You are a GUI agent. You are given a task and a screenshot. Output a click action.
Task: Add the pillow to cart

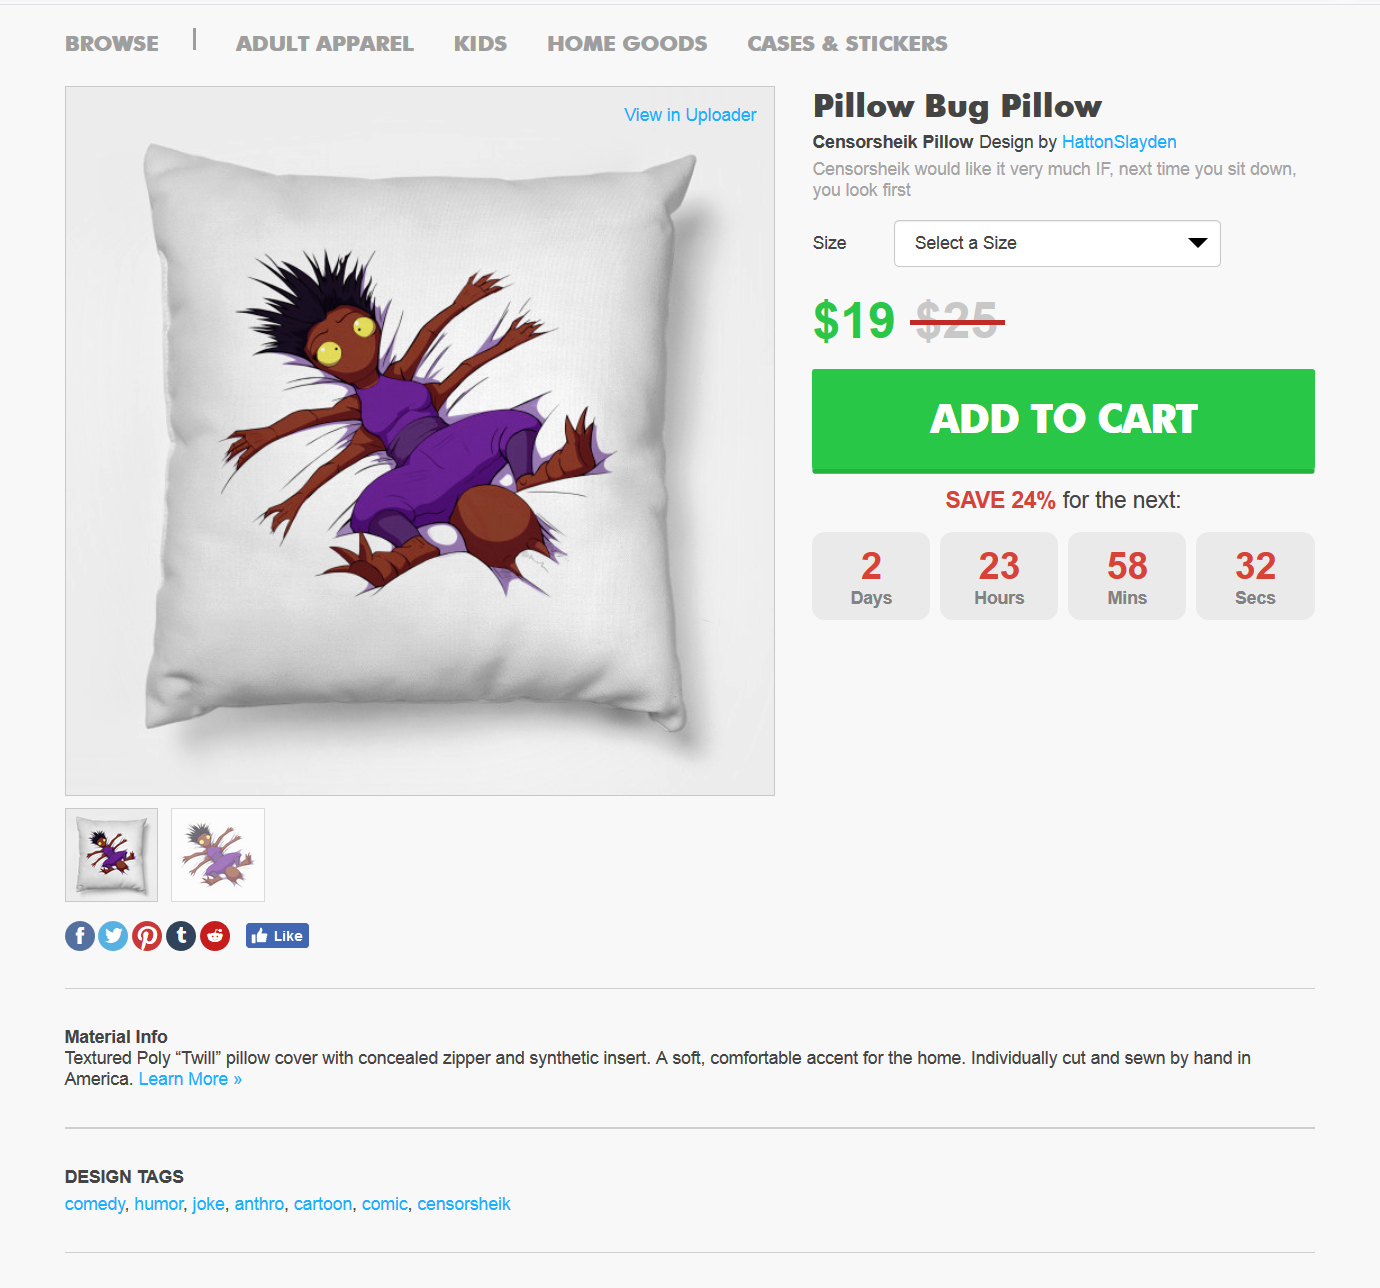click(x=1063, y=421)
